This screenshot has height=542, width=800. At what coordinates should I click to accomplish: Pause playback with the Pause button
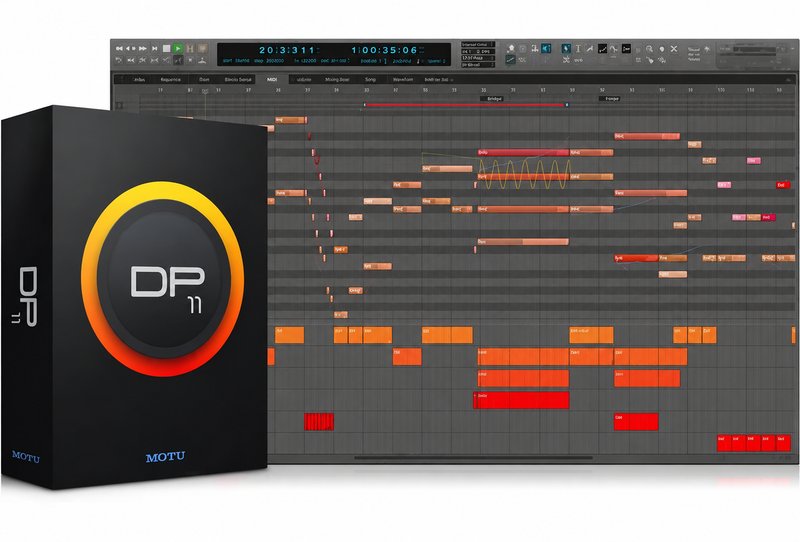click(x=190, y=48)
